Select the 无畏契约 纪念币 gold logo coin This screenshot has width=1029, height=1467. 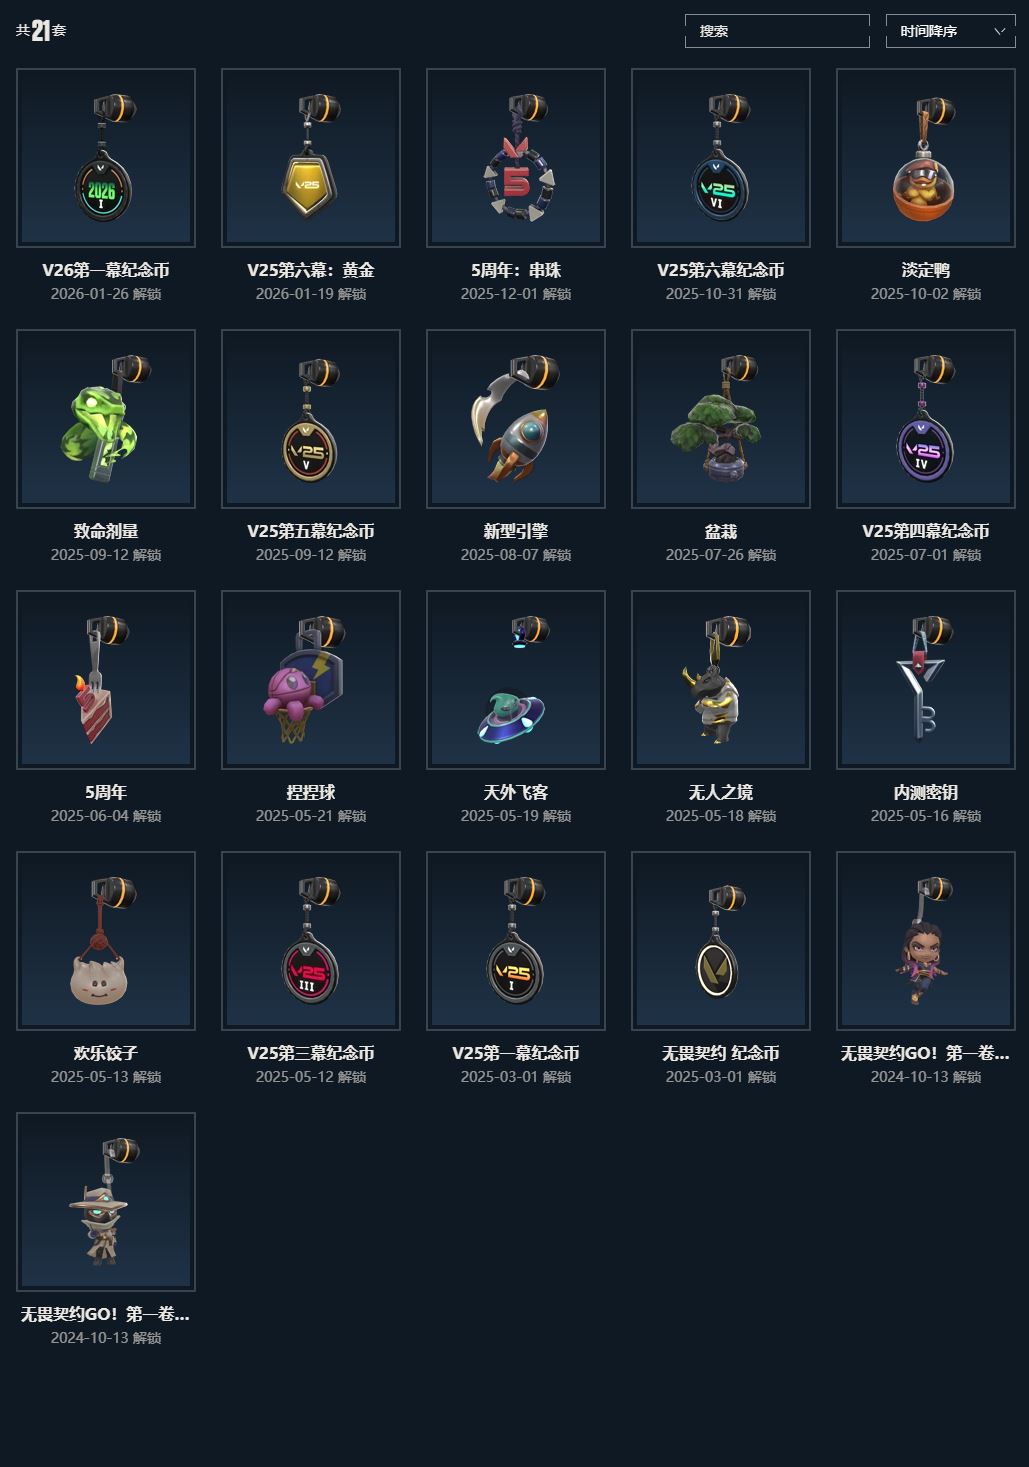tap(721, 941)
